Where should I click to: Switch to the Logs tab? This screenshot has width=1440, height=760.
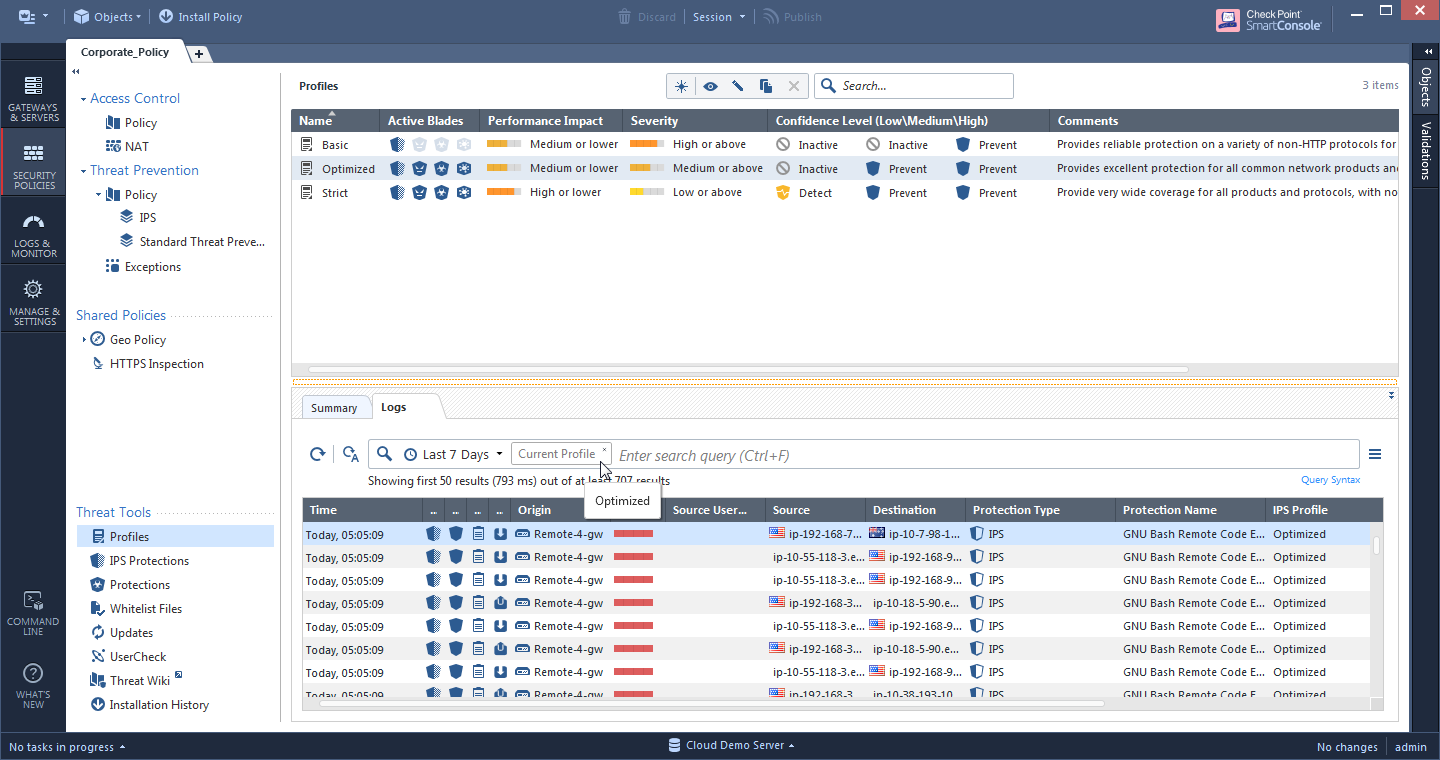394,407
